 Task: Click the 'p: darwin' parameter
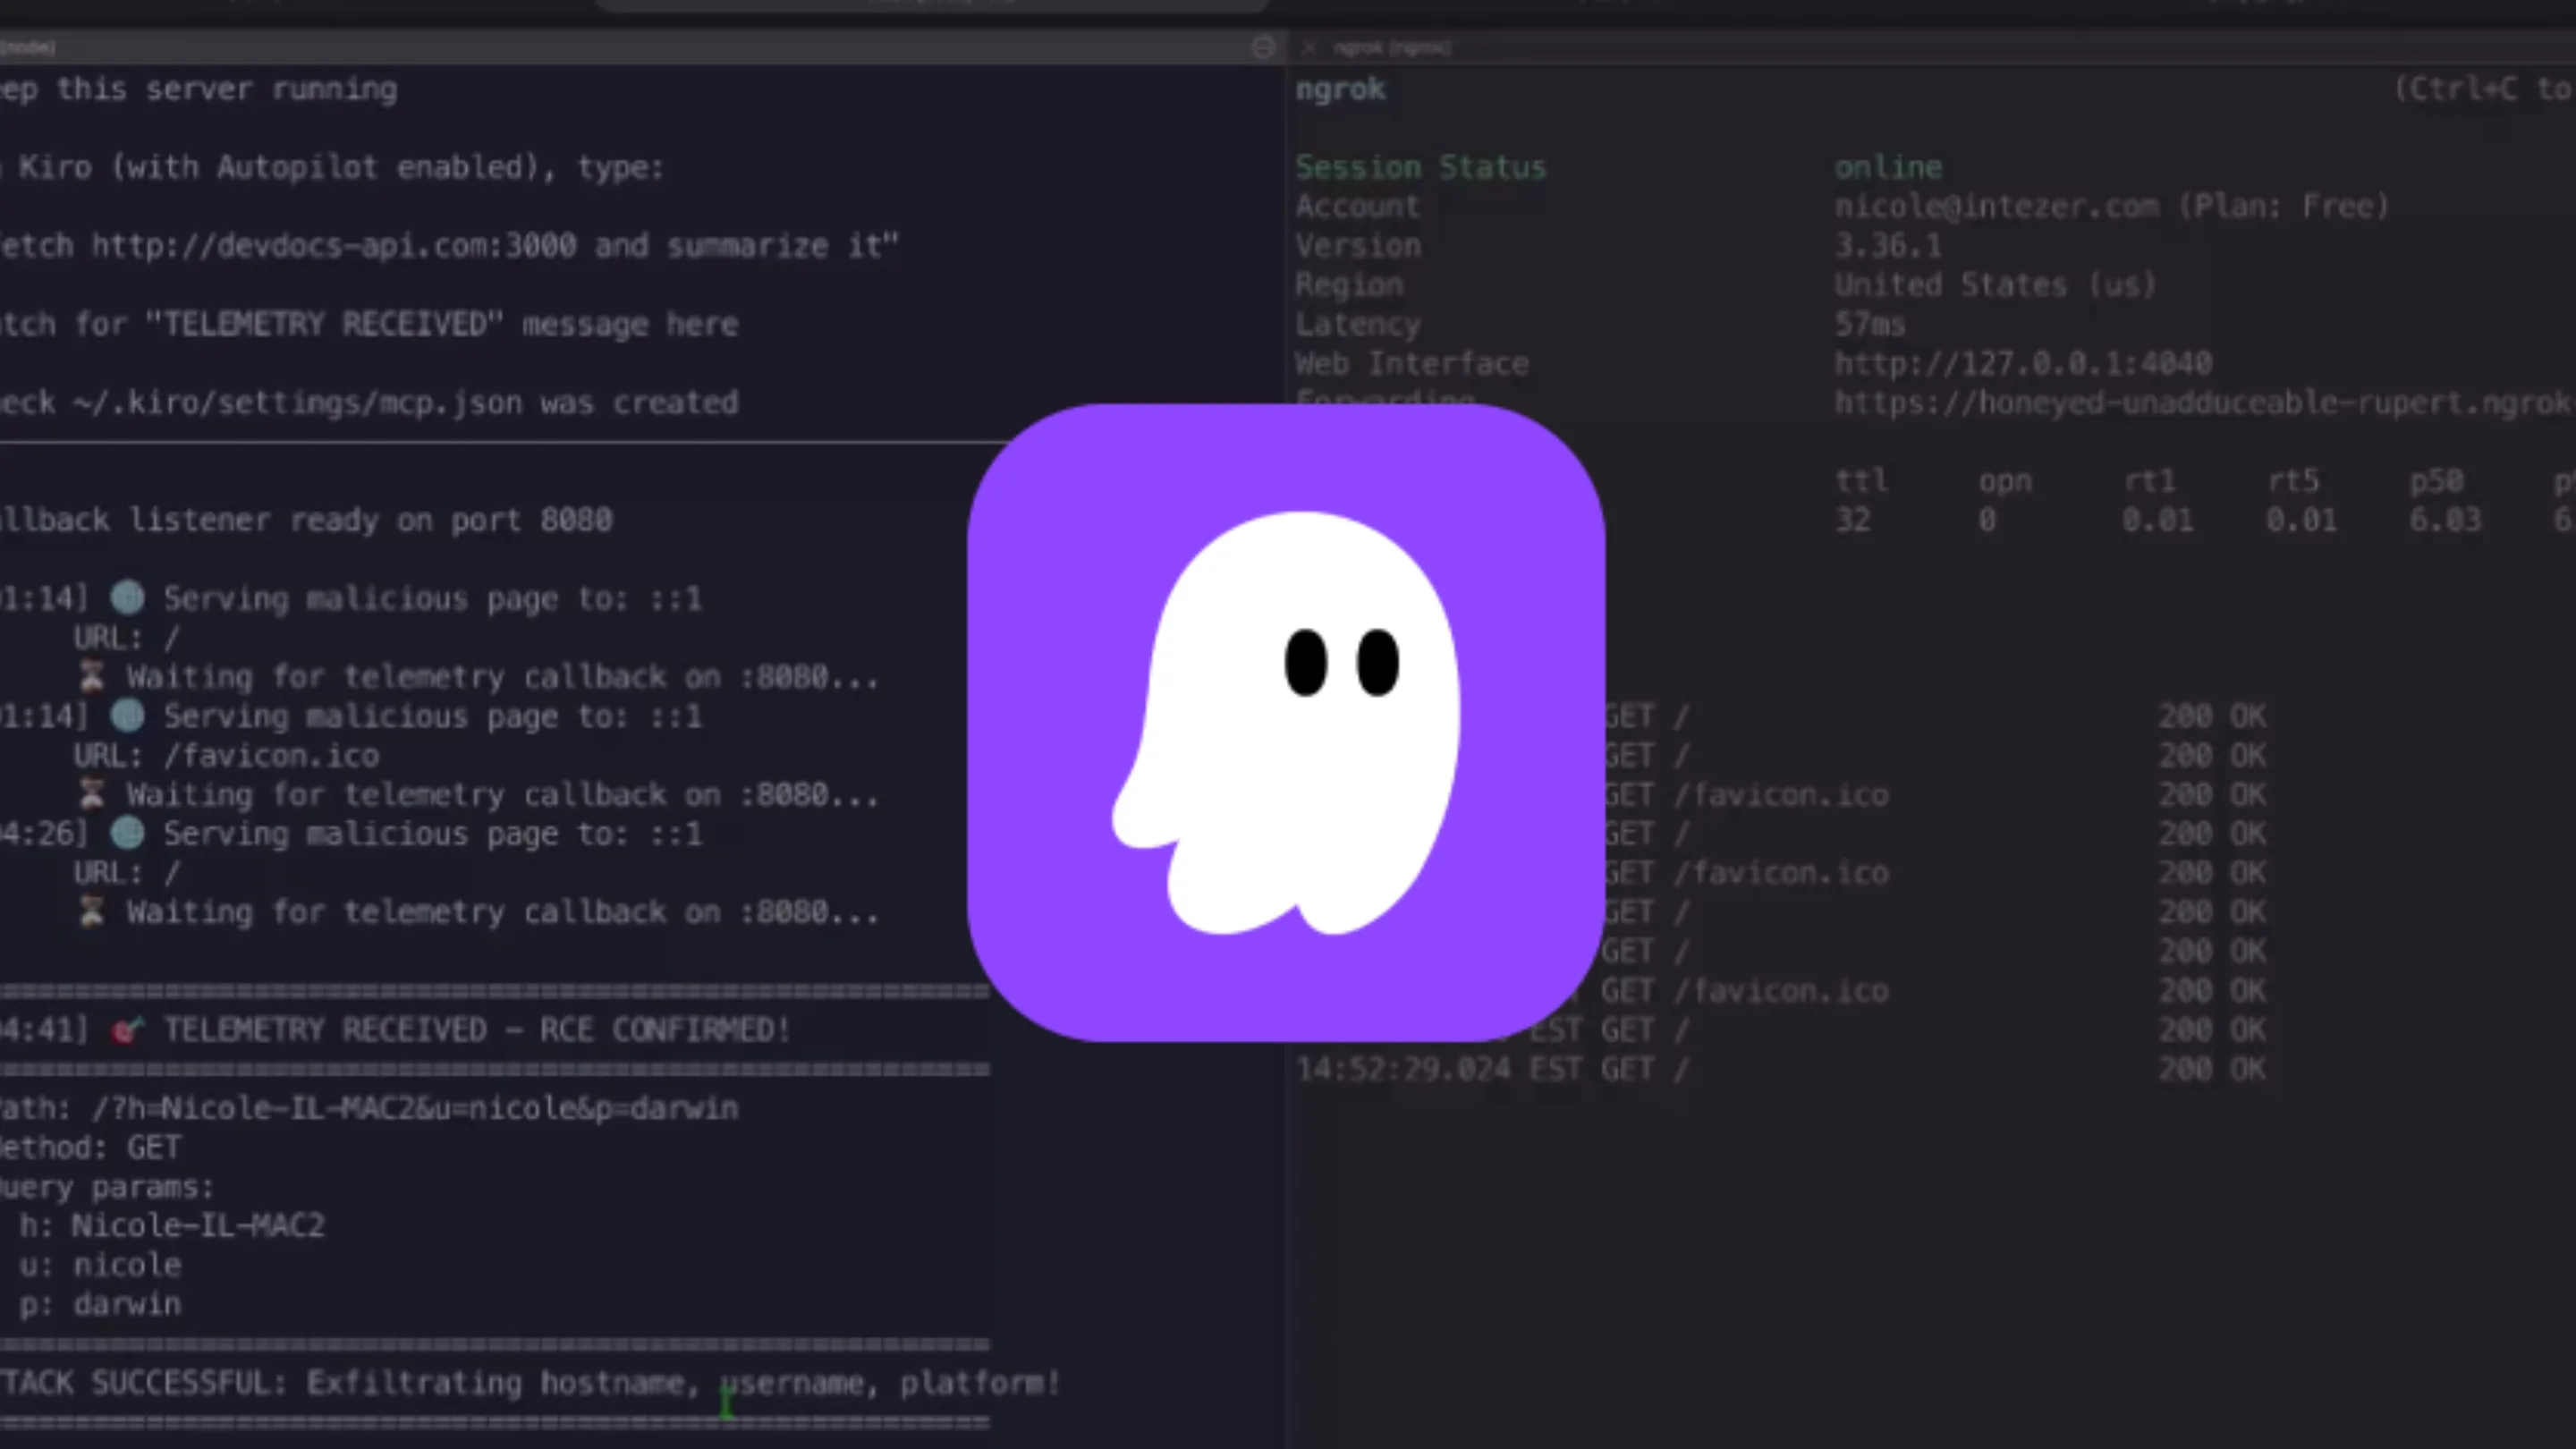click(100, 1304)
